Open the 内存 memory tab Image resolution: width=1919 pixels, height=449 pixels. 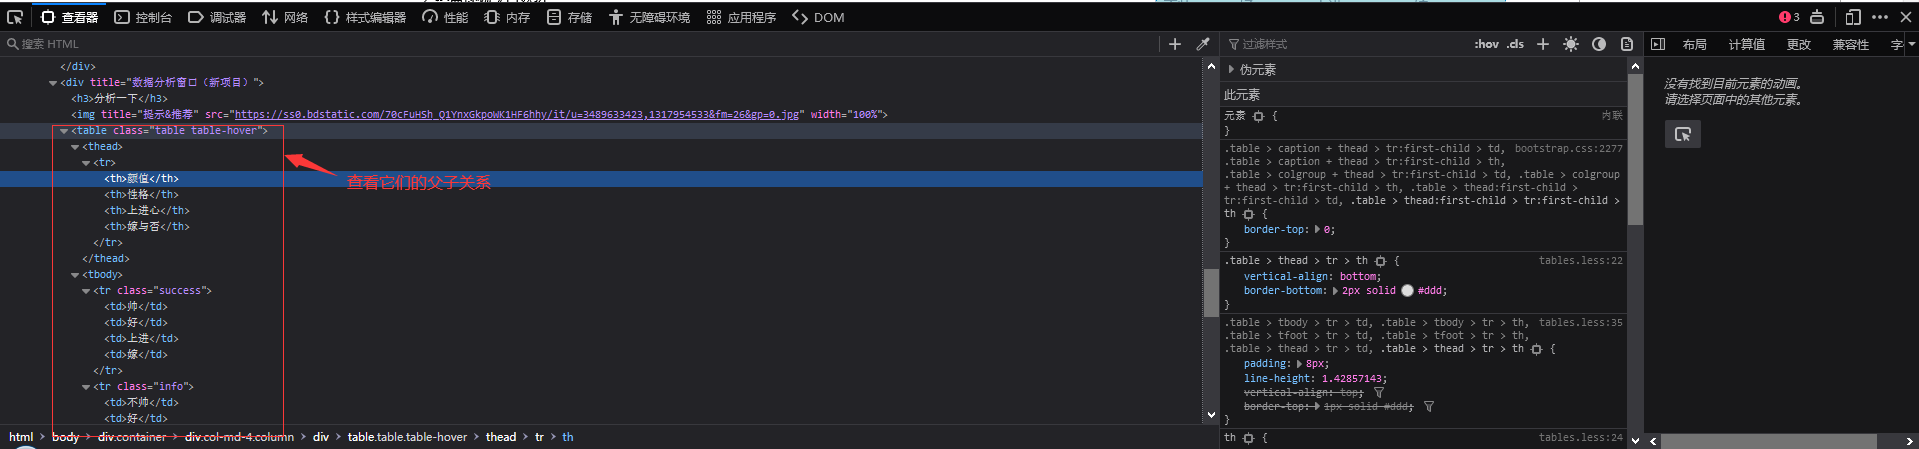pos(507,17)
